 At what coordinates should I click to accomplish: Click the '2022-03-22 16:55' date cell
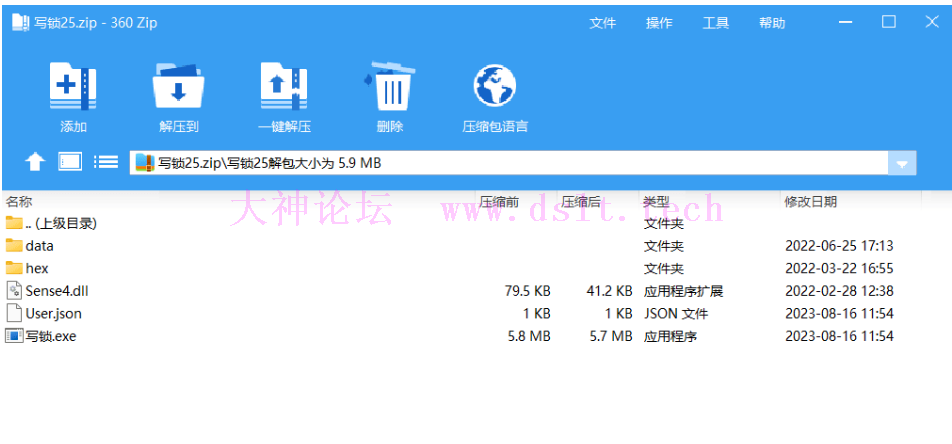(840, 268)
